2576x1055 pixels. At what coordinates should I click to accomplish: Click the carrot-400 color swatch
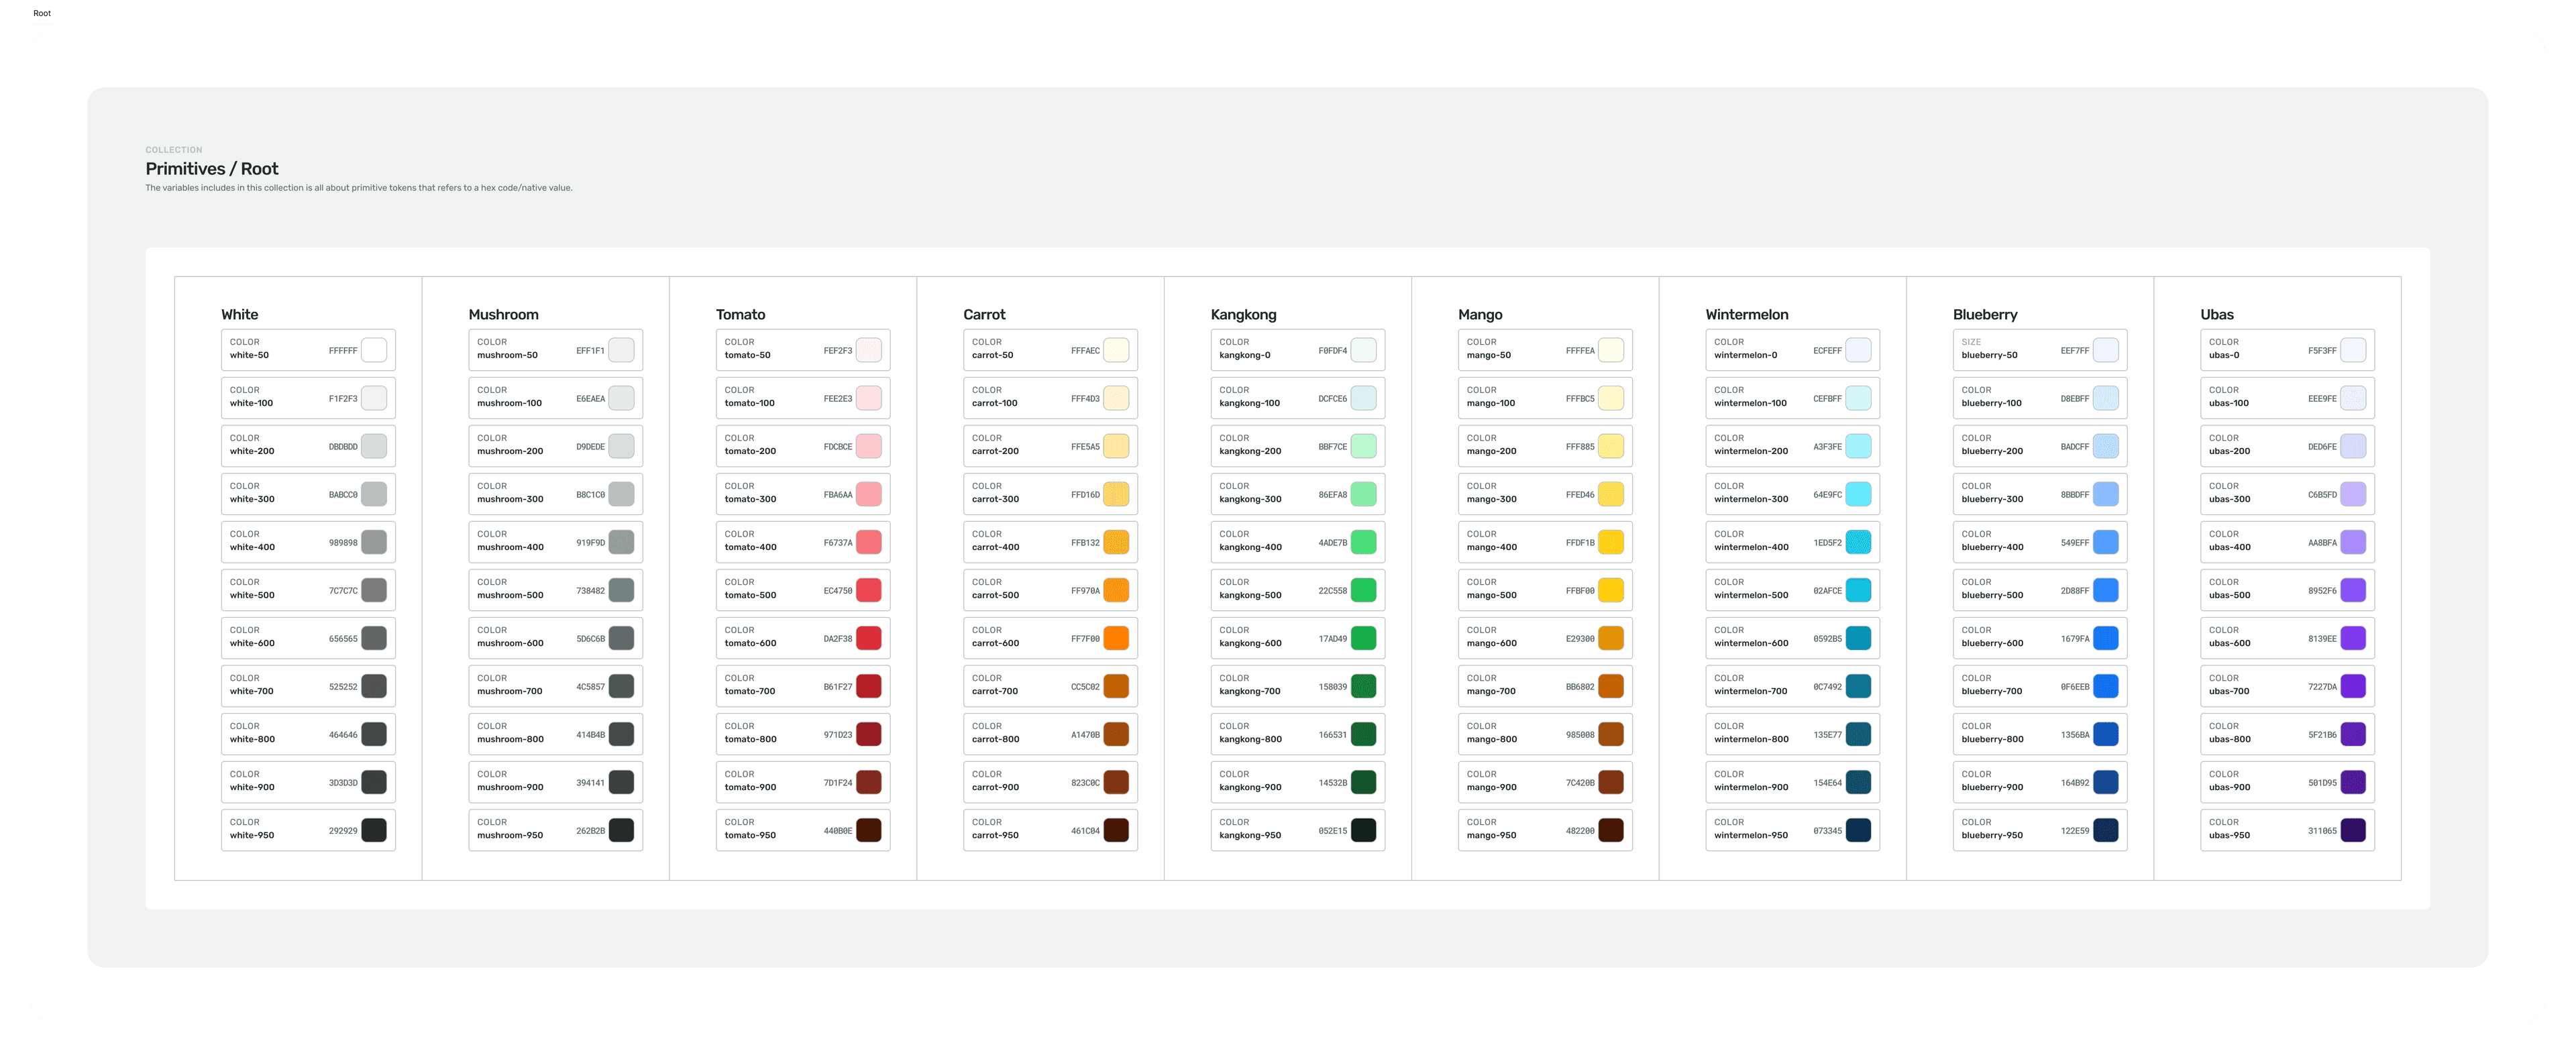1116,542
